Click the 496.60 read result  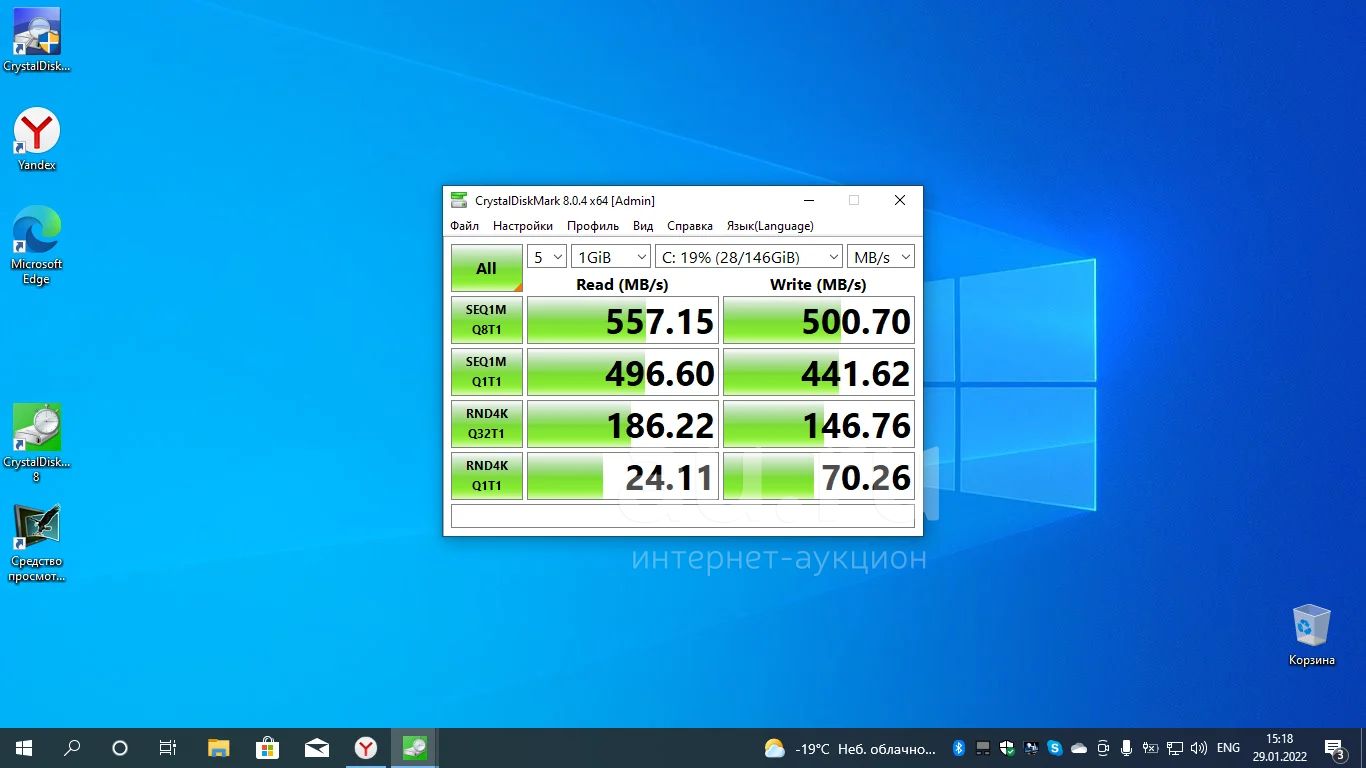click(623, 372)
